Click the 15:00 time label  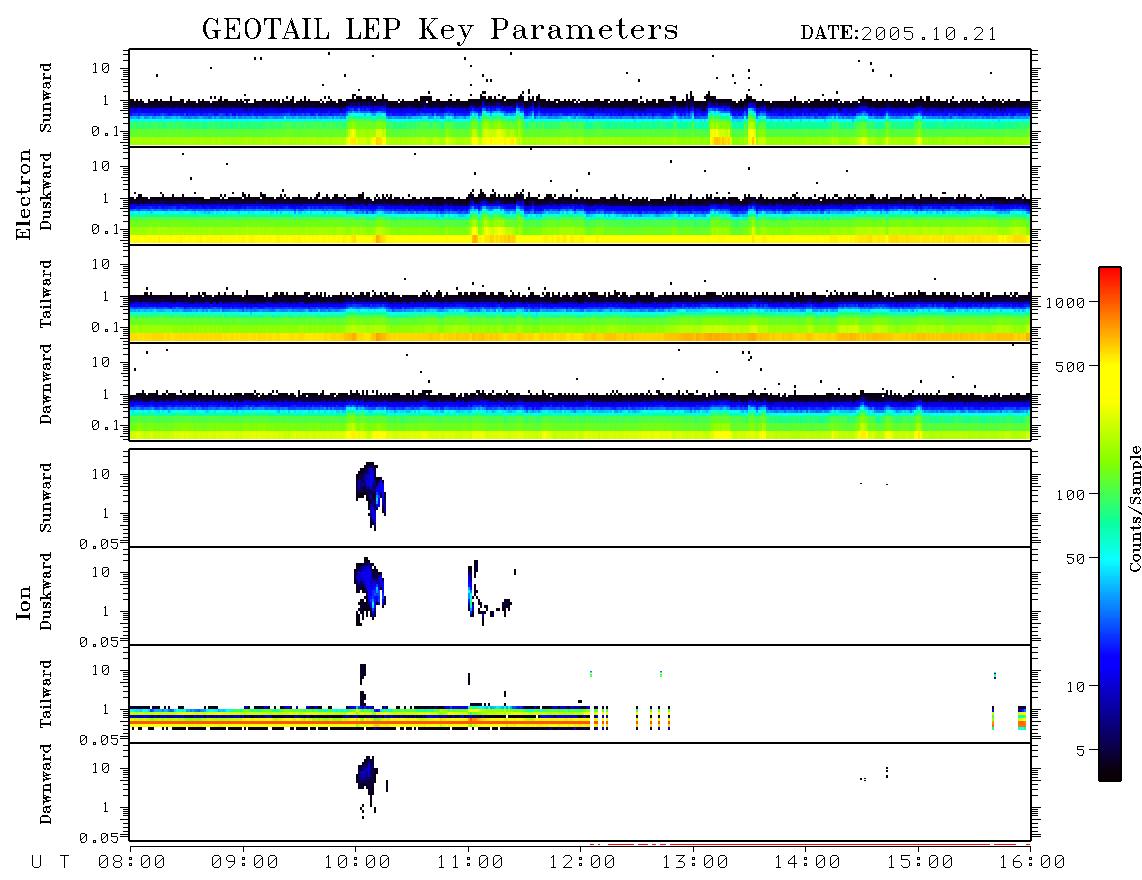(x=920, y=862)
